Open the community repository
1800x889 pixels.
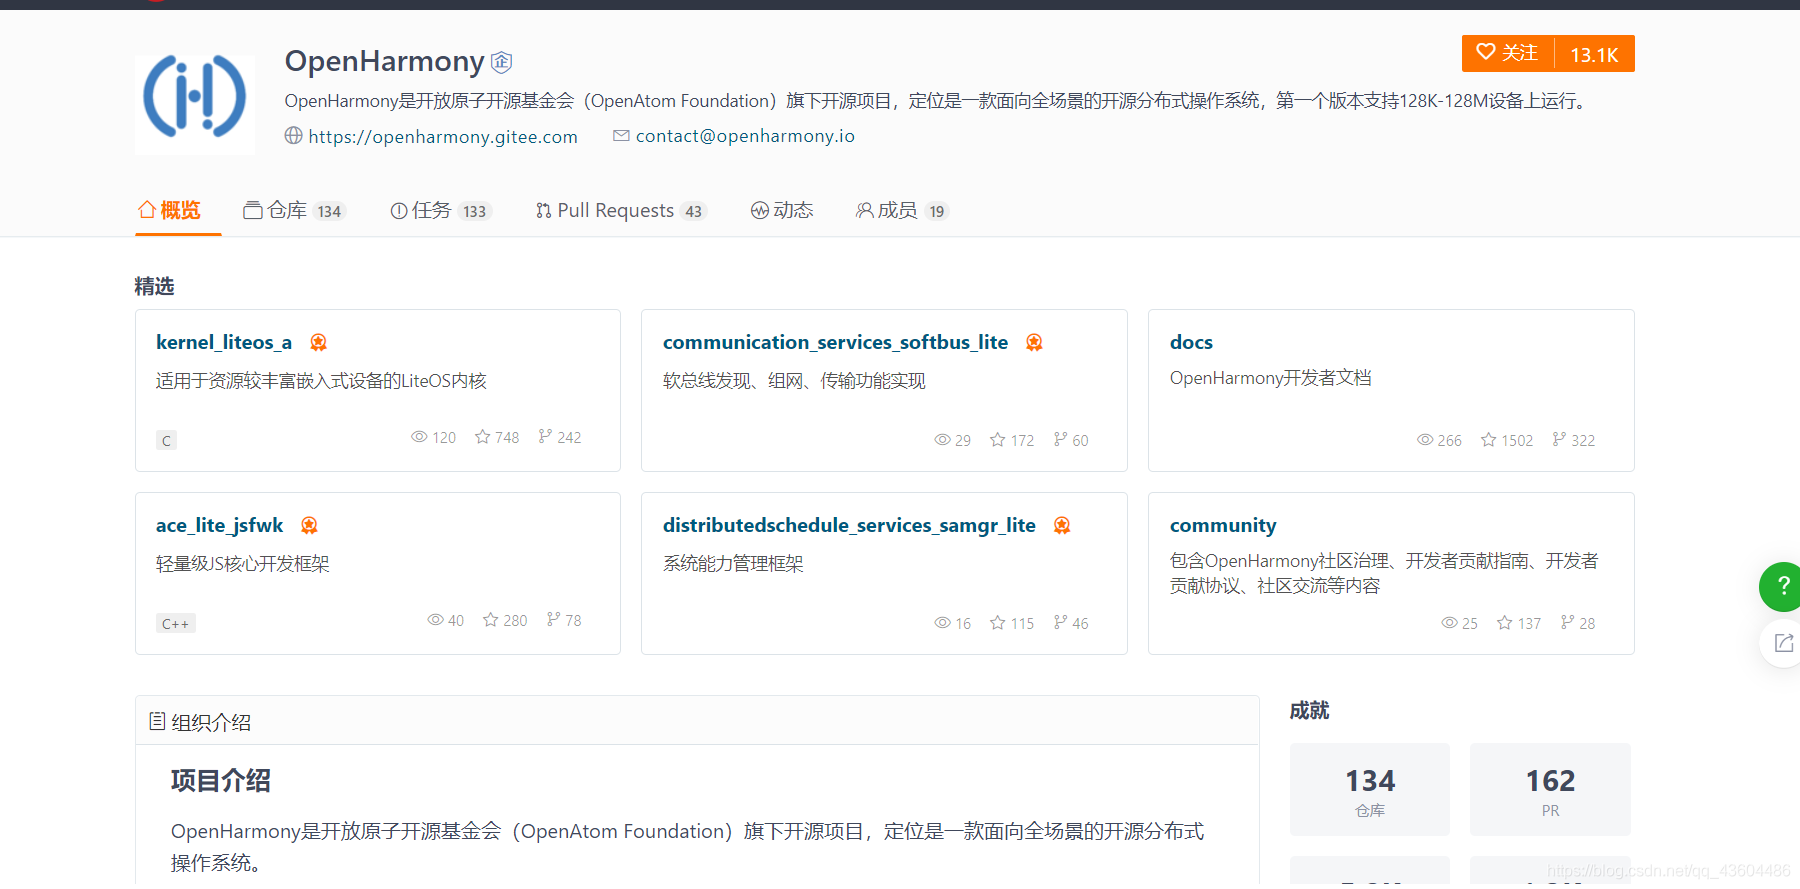[1223, 525]
